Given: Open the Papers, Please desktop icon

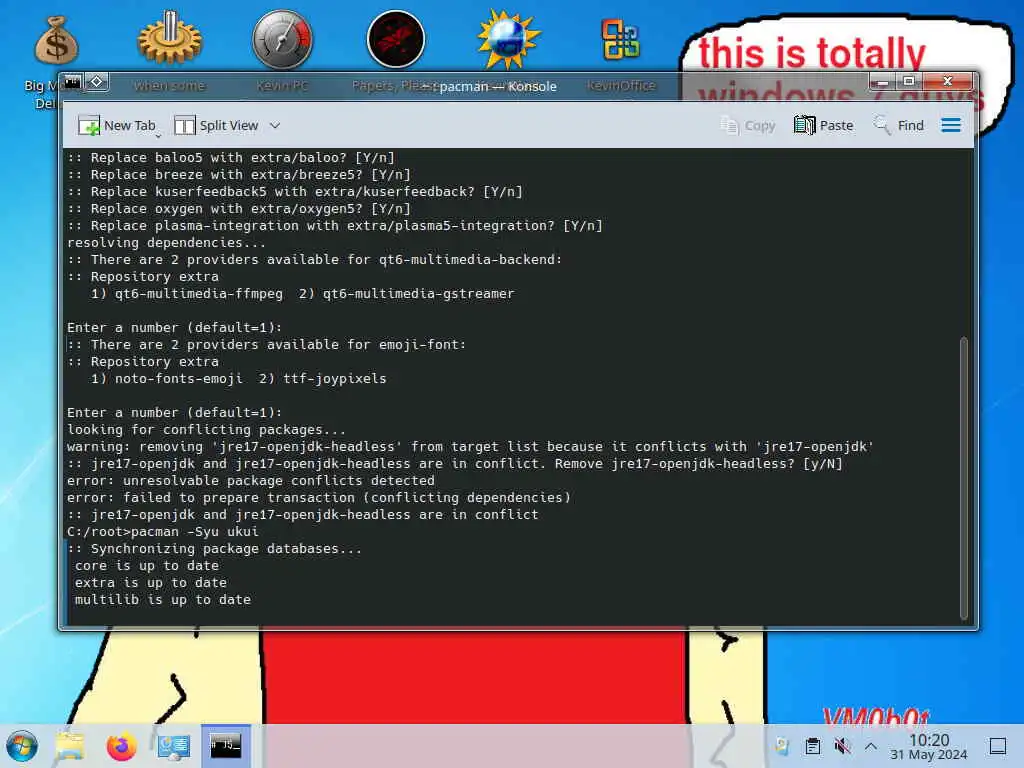Looking at the screenshot, I should (395, 39).
